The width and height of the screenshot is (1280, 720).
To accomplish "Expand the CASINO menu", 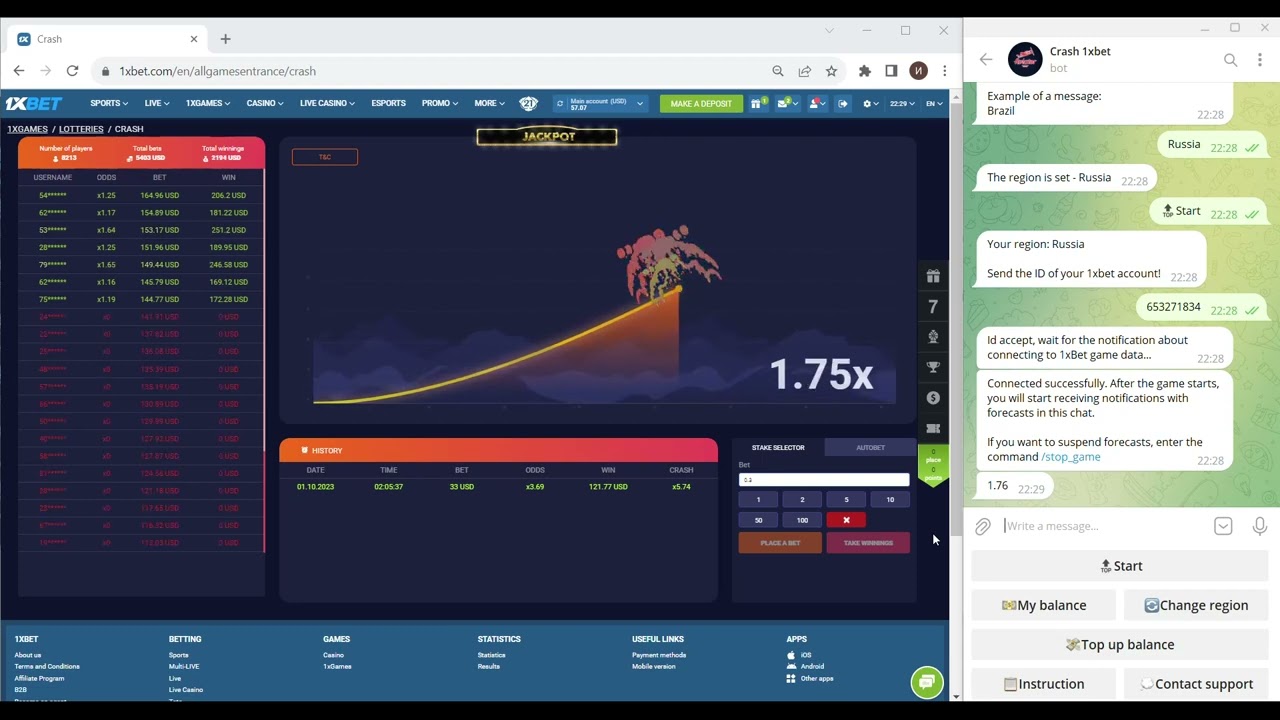I will point(265,103).
